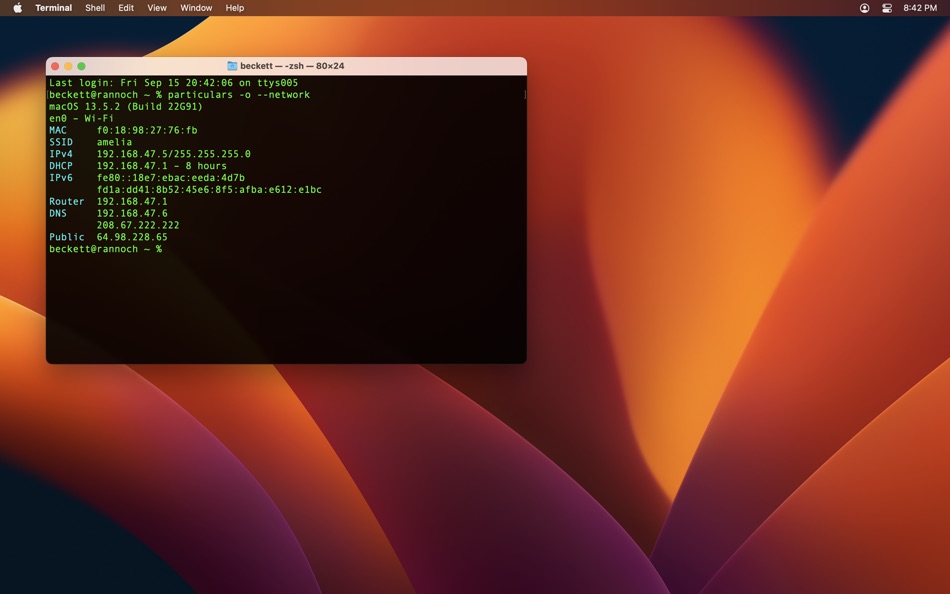The image size is (950, 594).
Task: Click the IPv4 value 192.168.47.5/255.255.255.0
Action: click(174, 154)
